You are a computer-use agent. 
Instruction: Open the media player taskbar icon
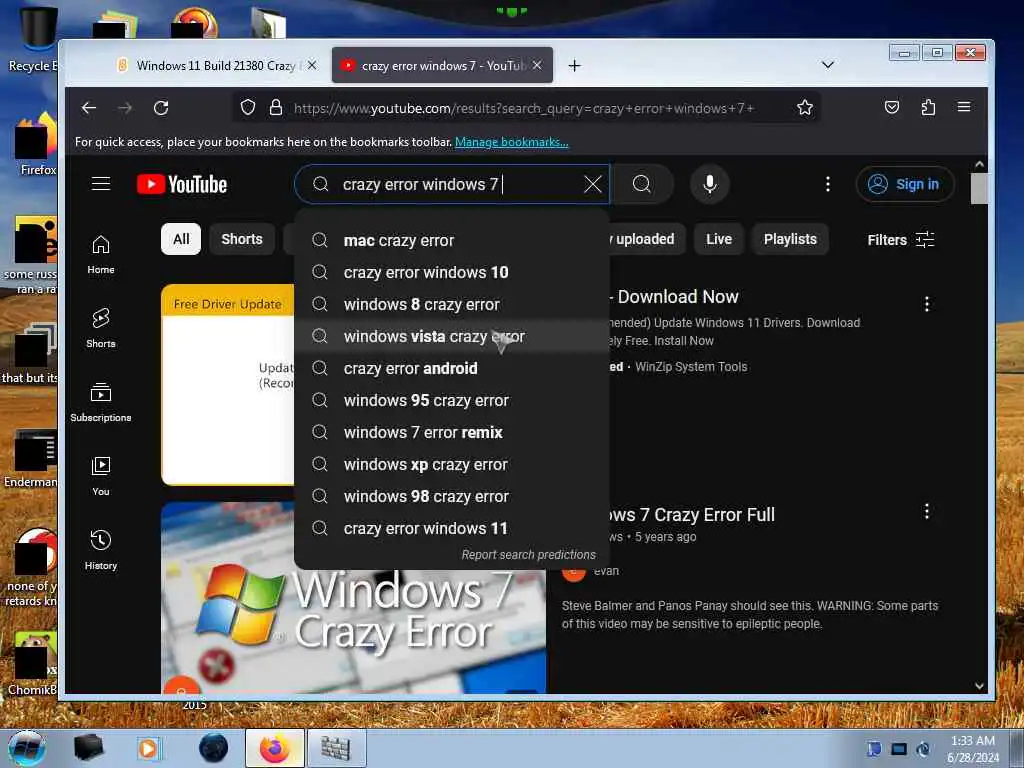coord(148,748)
